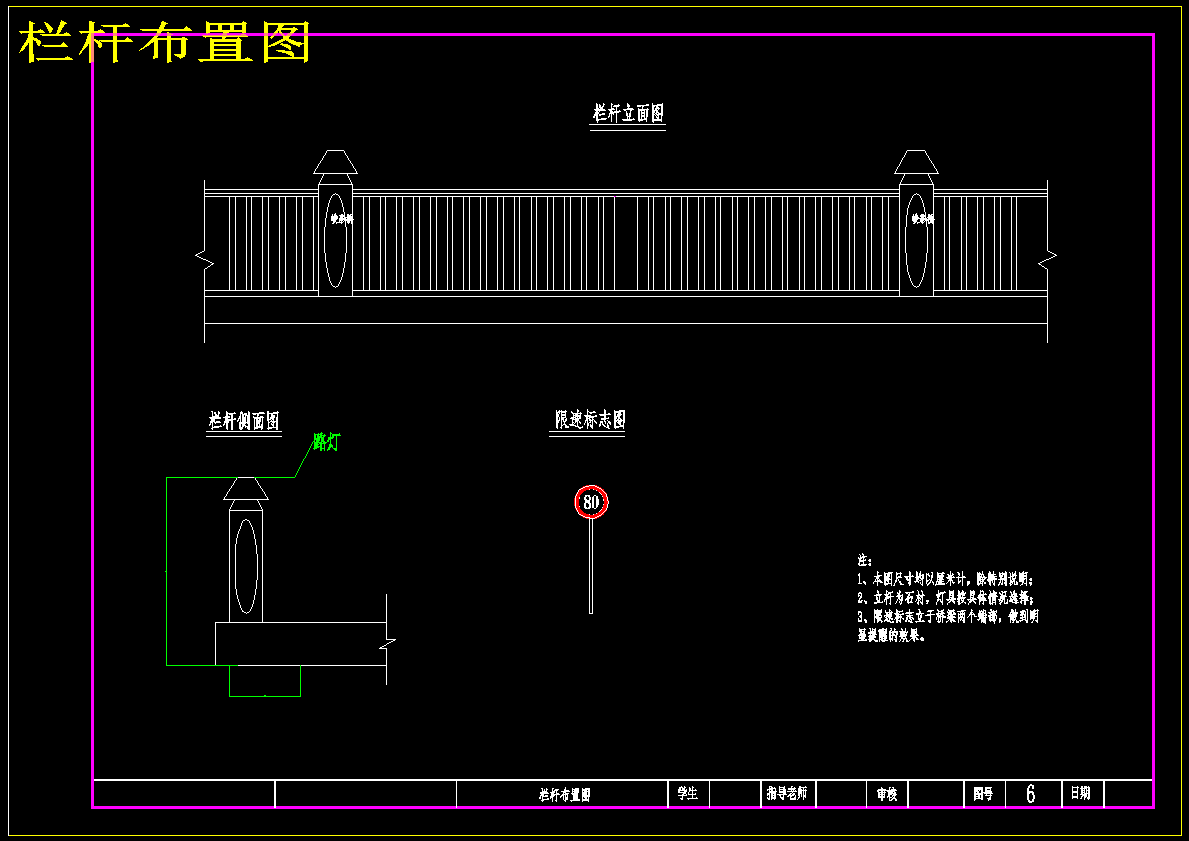Image resolution: width=1189 pixels, height=841 pixels.
Task: Click the right post oval in elevation view
Action: point(916,240)
